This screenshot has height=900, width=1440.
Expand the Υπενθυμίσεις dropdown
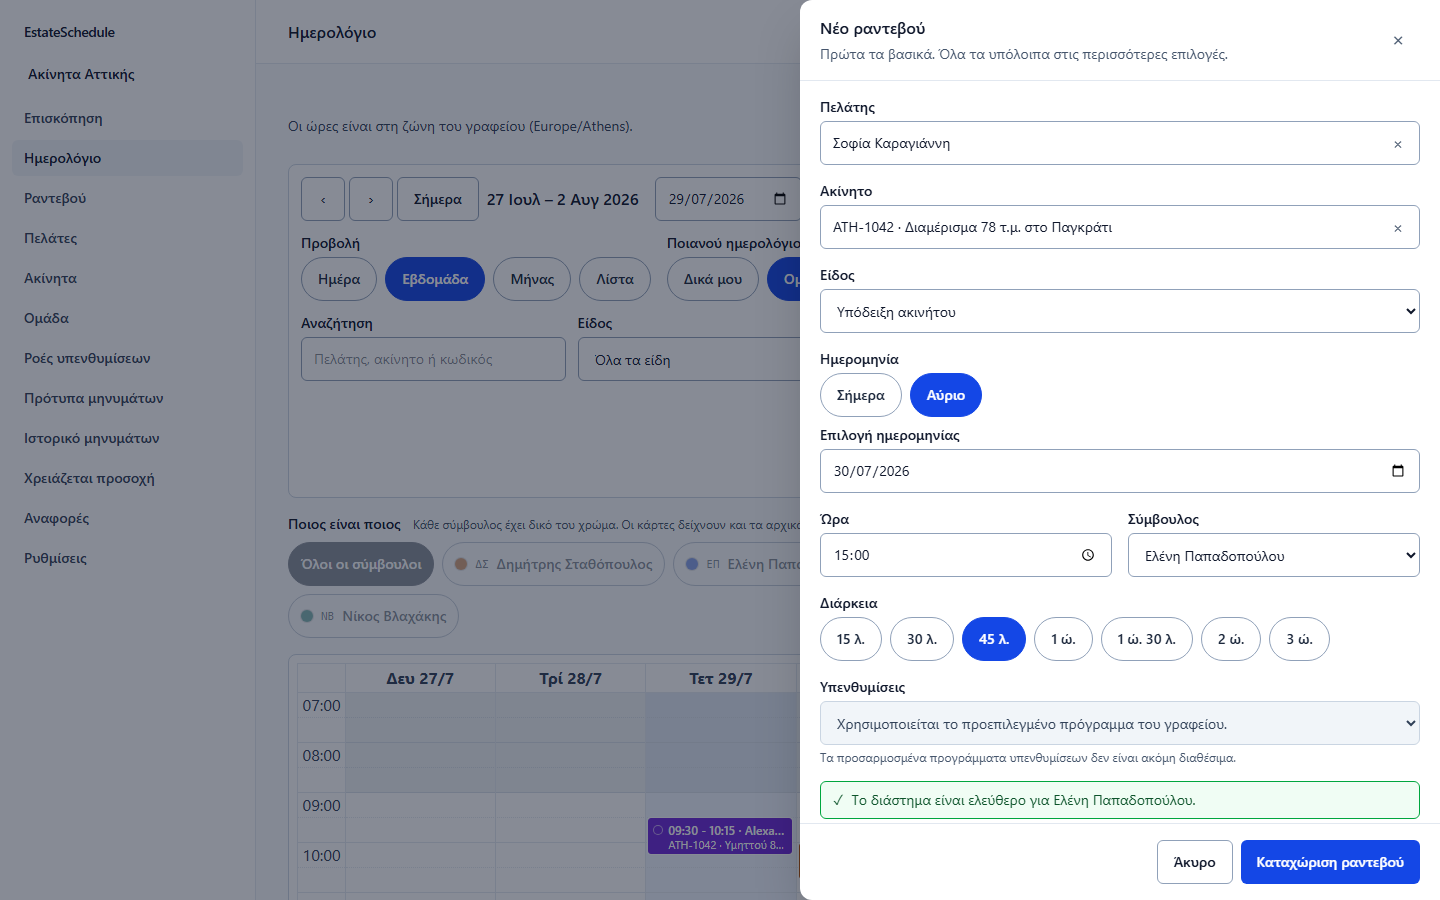click(x=1120, y=723)
